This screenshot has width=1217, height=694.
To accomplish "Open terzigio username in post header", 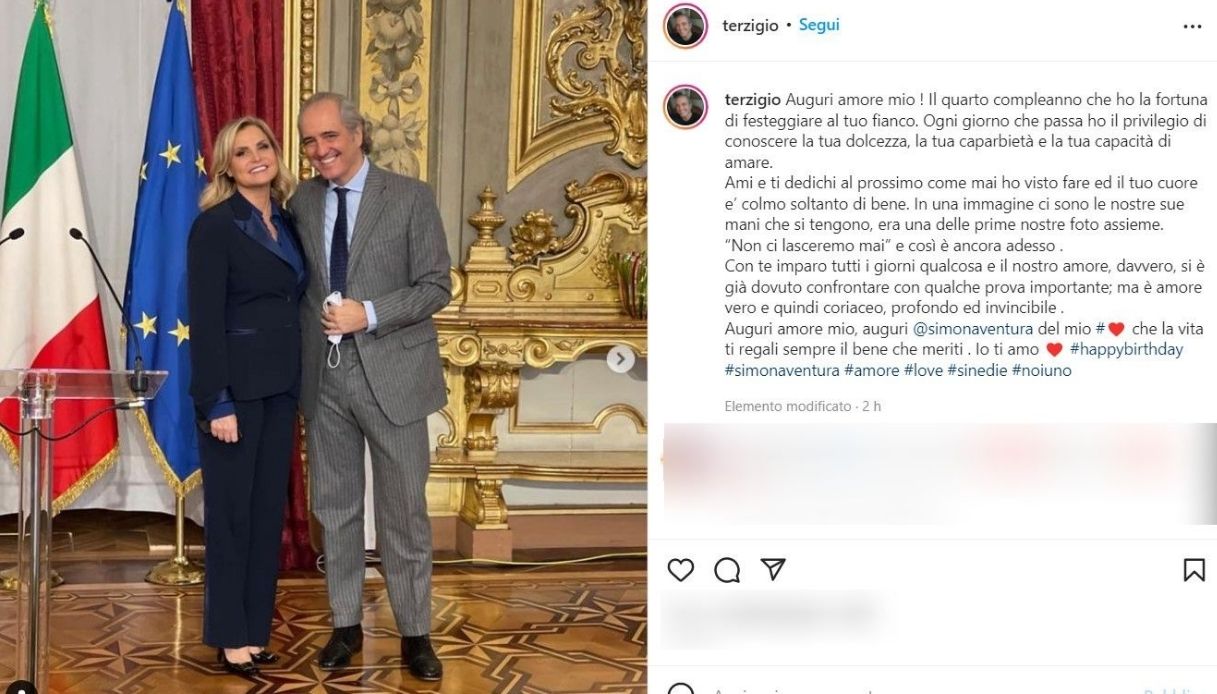I will (750, 26).
